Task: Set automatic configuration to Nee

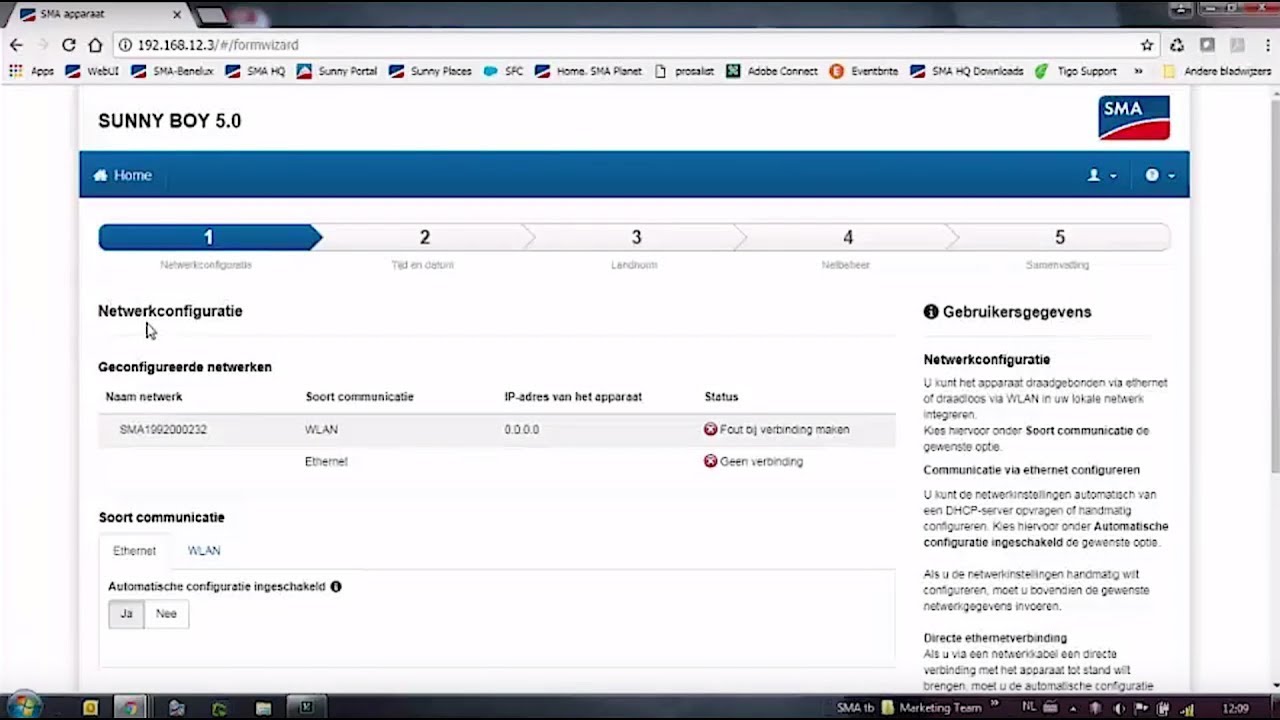Action: click(166, 614)
